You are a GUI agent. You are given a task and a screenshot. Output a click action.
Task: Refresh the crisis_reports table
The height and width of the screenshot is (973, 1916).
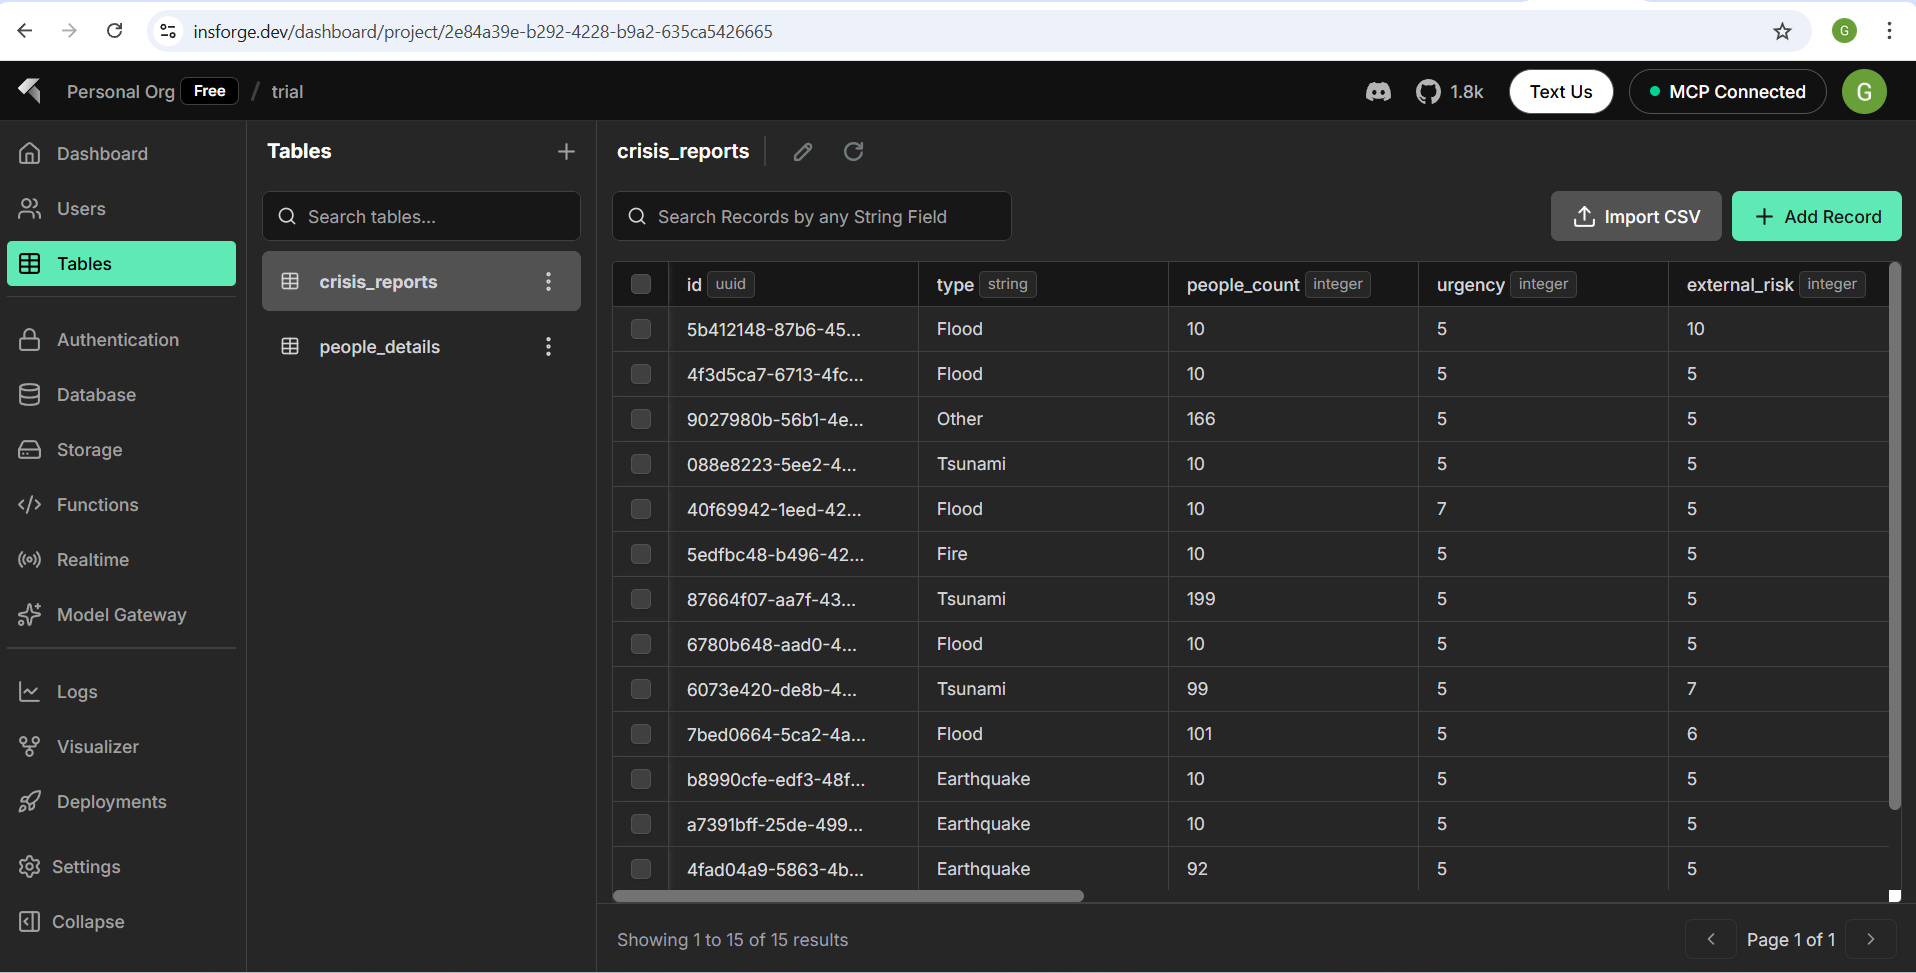(x=853, y=152)
